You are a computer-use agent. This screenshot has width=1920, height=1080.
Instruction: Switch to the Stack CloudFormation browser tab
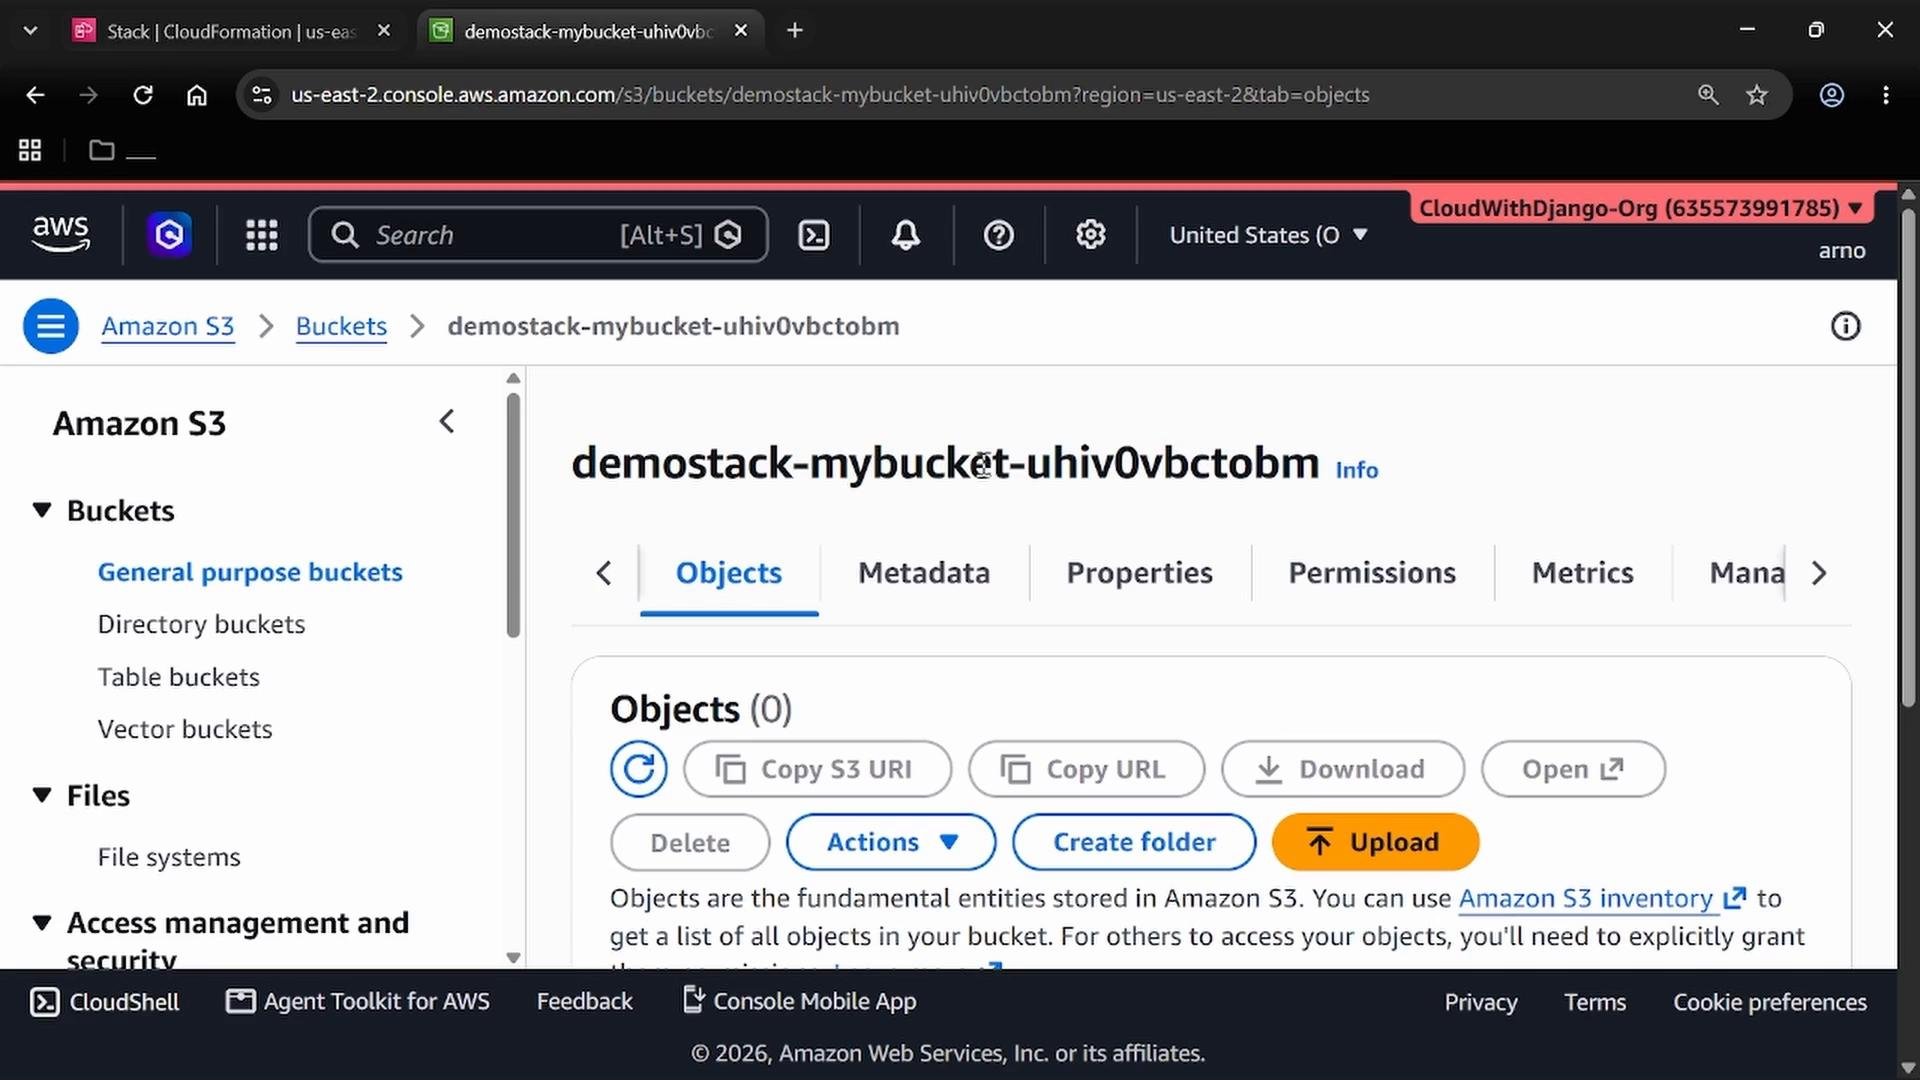coord(230,31)
